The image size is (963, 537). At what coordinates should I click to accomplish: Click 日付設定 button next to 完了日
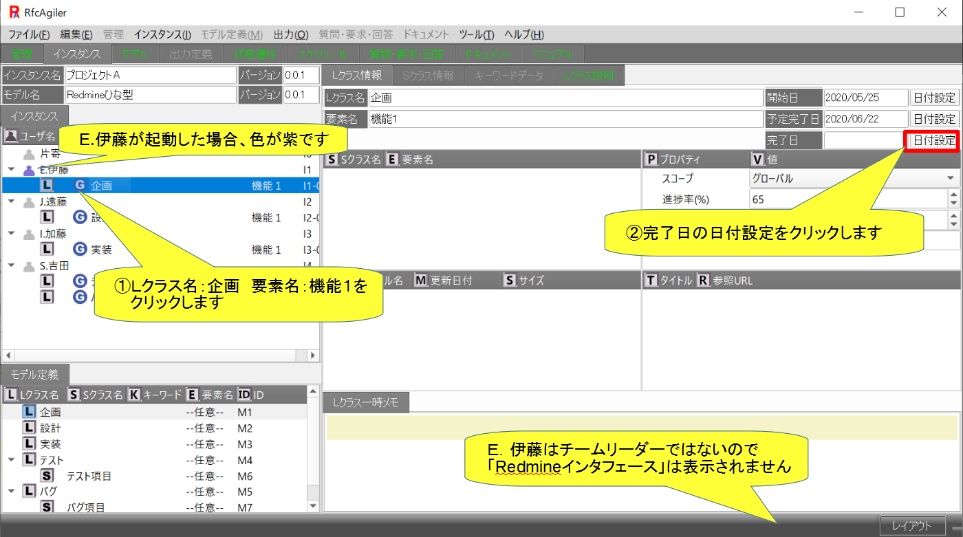tap(934, 140)
